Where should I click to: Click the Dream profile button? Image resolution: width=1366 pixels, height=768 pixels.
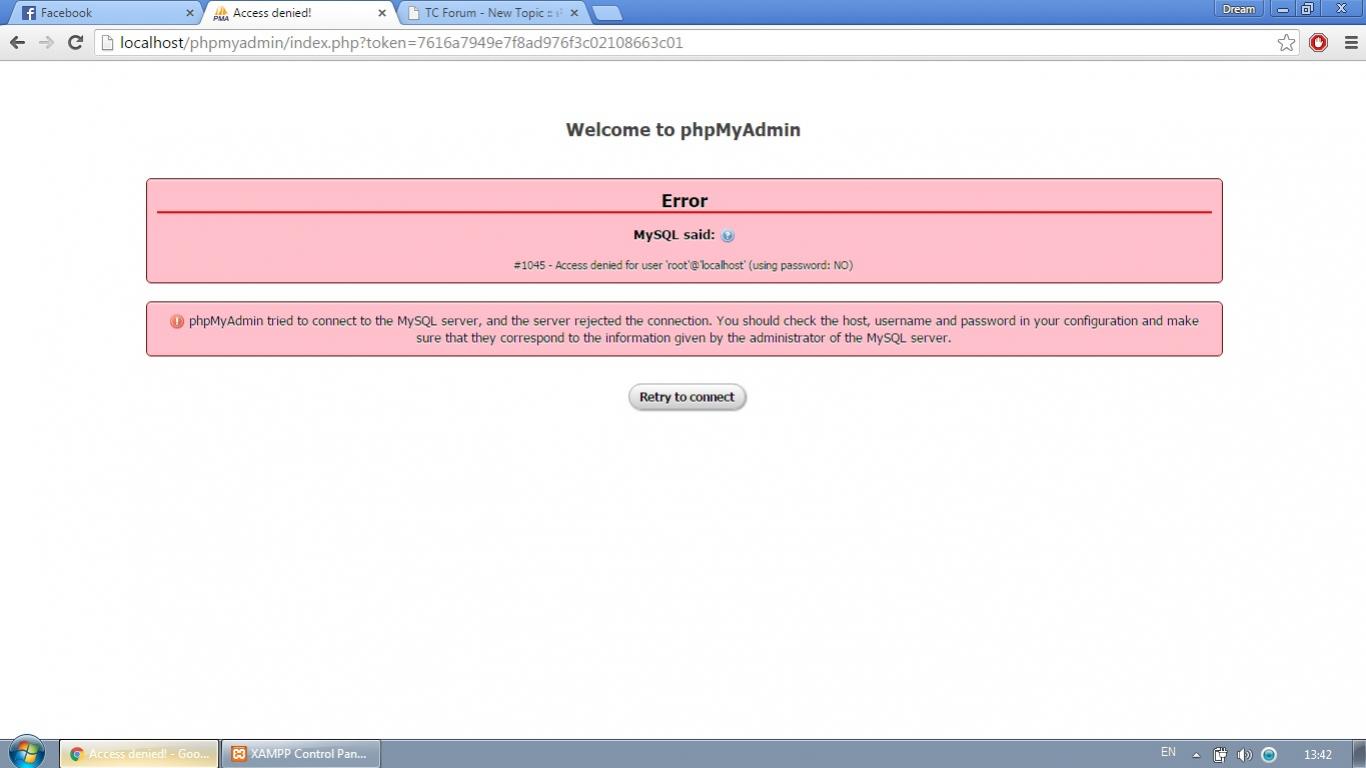pos(1238,9)
